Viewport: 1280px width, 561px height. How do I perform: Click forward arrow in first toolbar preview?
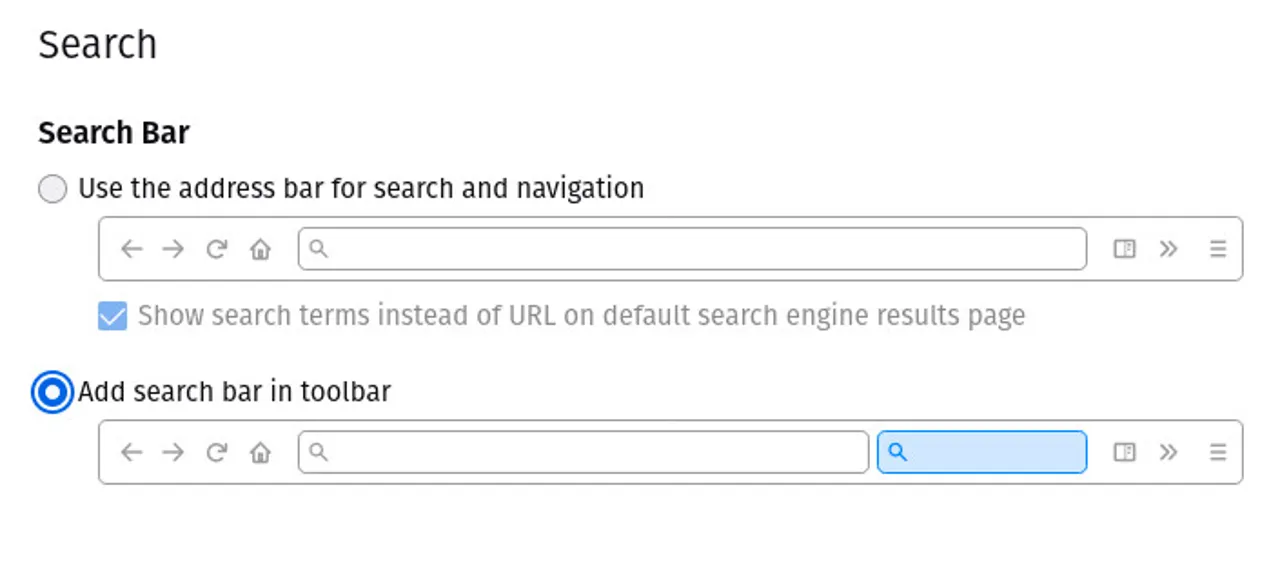174,249
